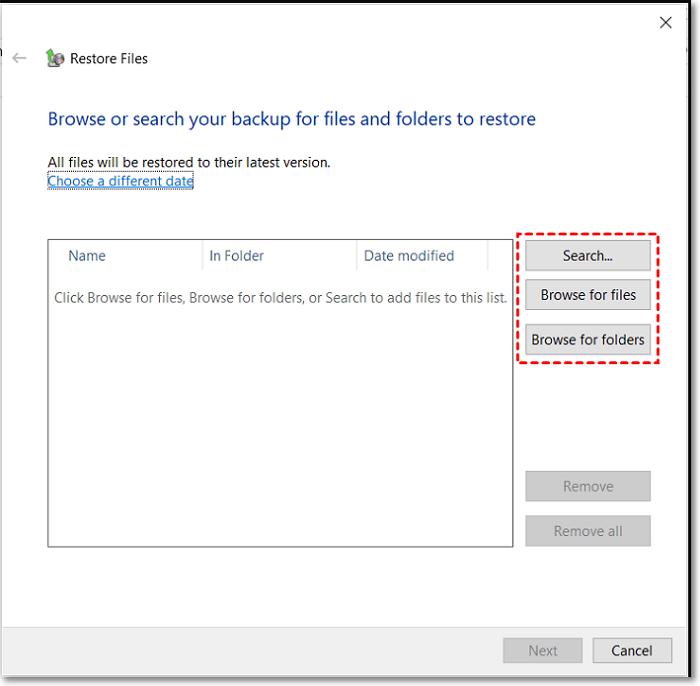The image size is (700, 686).
Task: Click the empty area of the file list
Action: pos(280,430)
